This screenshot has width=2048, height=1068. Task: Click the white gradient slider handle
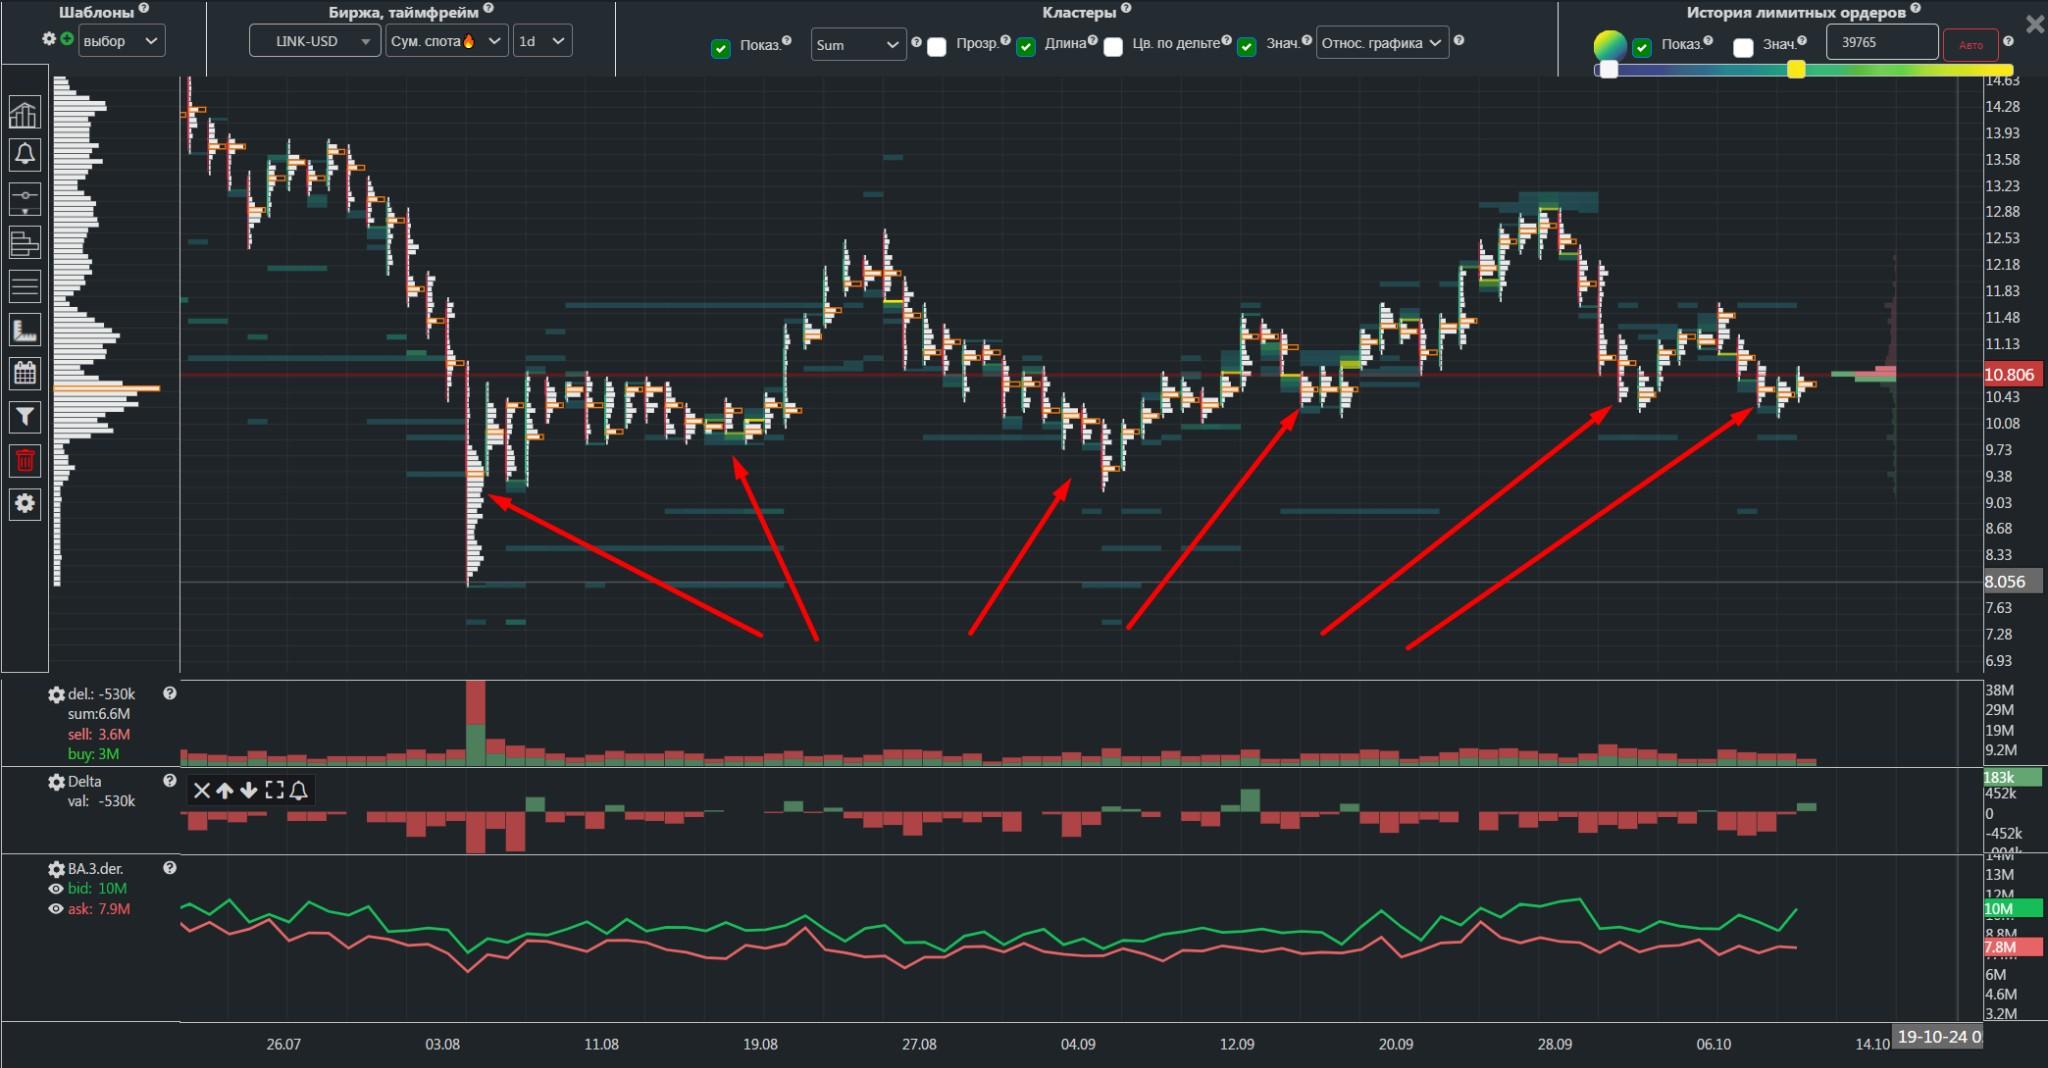[1608, 69]
